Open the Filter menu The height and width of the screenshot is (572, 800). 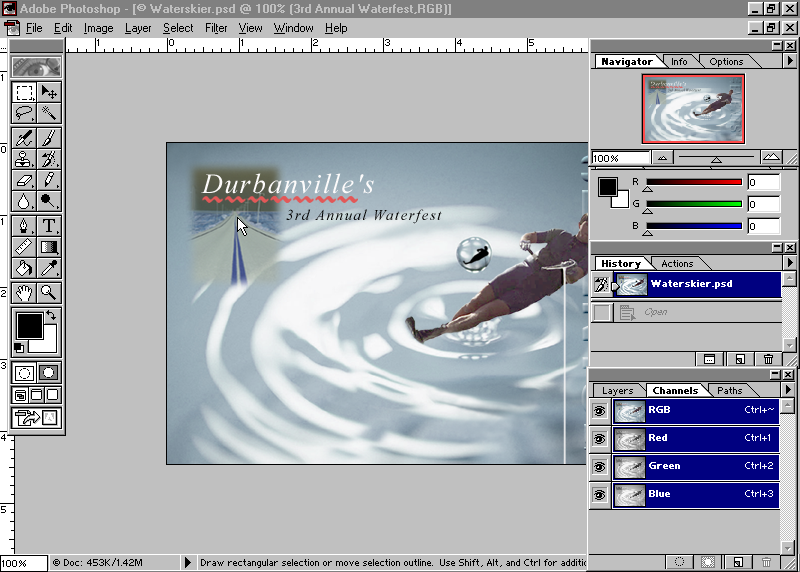(216, 28)
